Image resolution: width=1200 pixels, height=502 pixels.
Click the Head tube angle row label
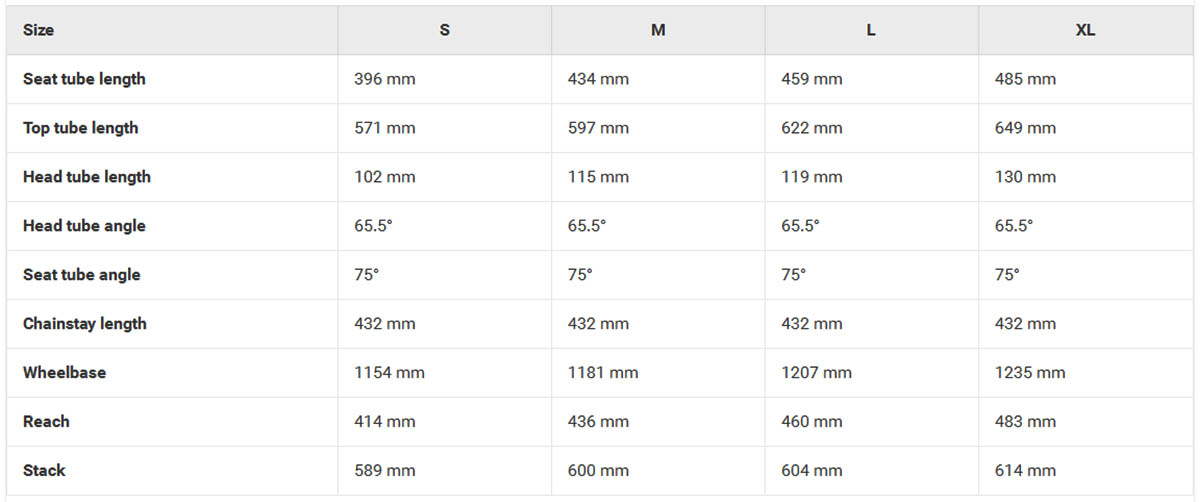84,226
